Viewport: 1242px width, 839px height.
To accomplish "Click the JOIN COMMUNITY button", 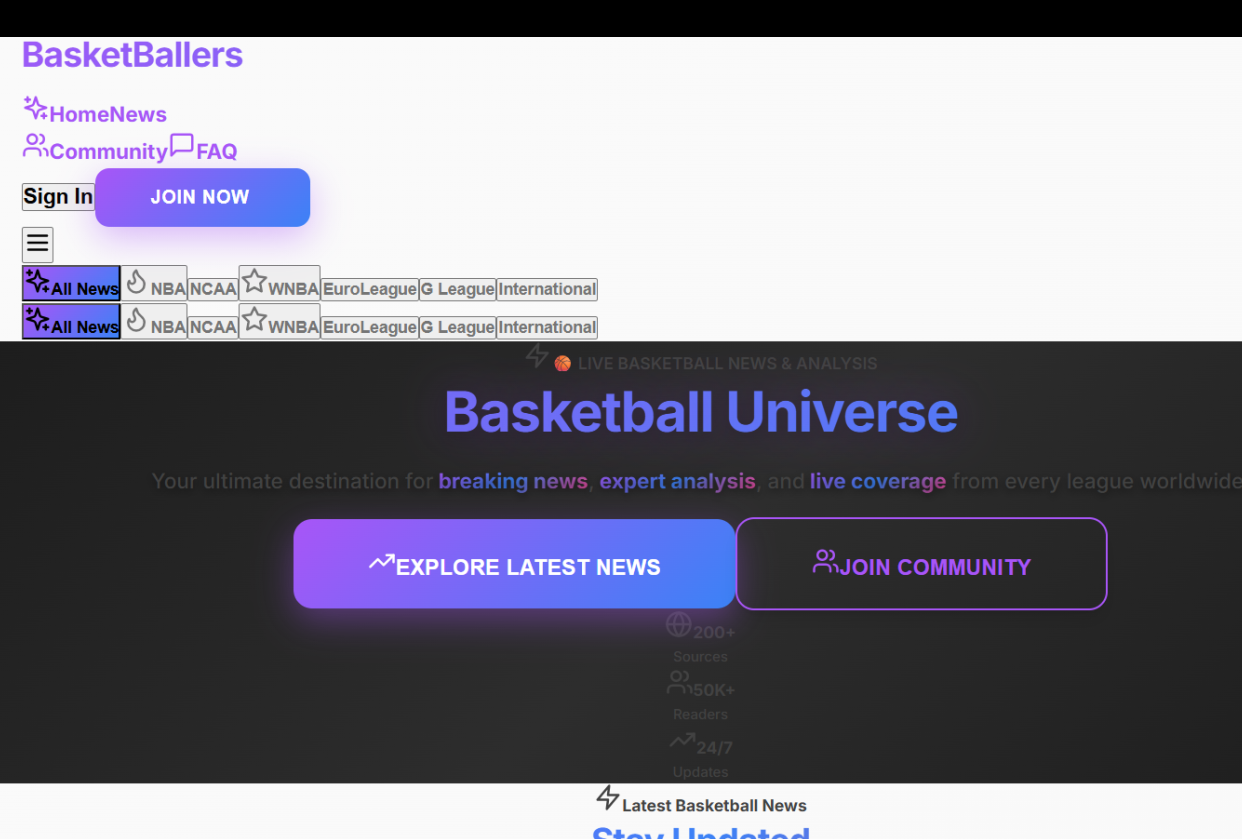I will [921, 564].
